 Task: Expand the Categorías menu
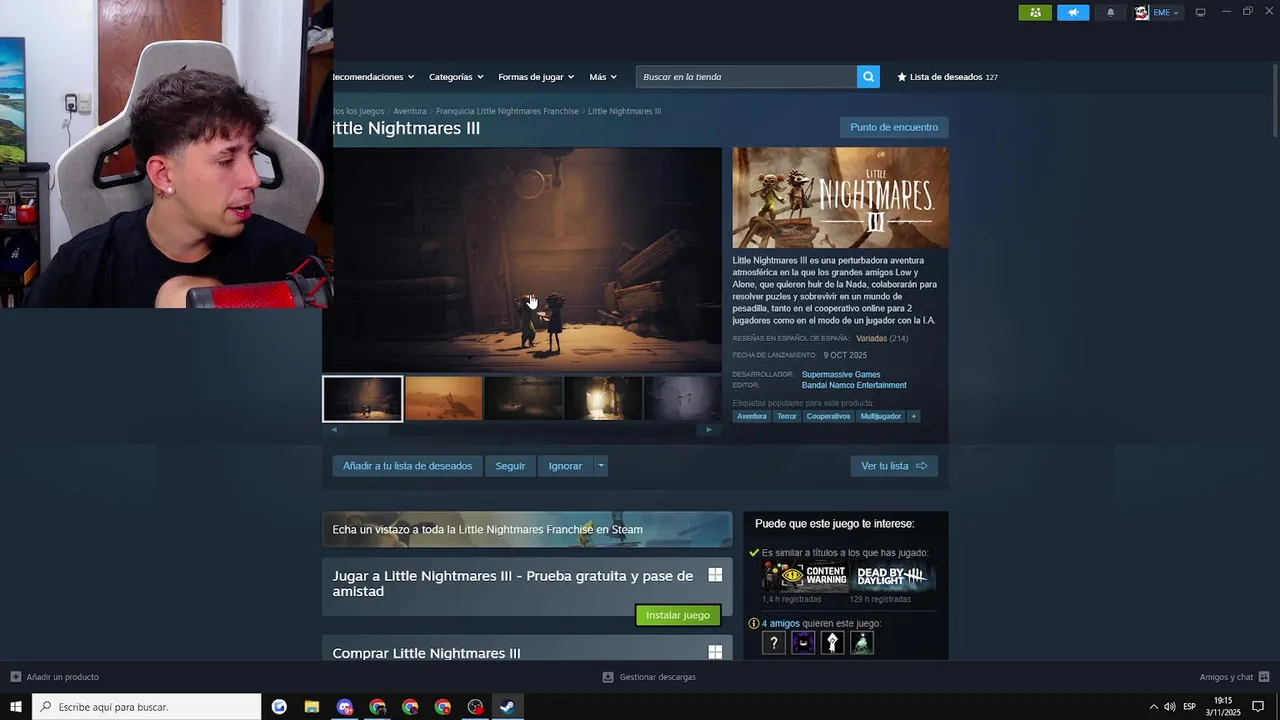pyautogui.click(x=456, y=77)
